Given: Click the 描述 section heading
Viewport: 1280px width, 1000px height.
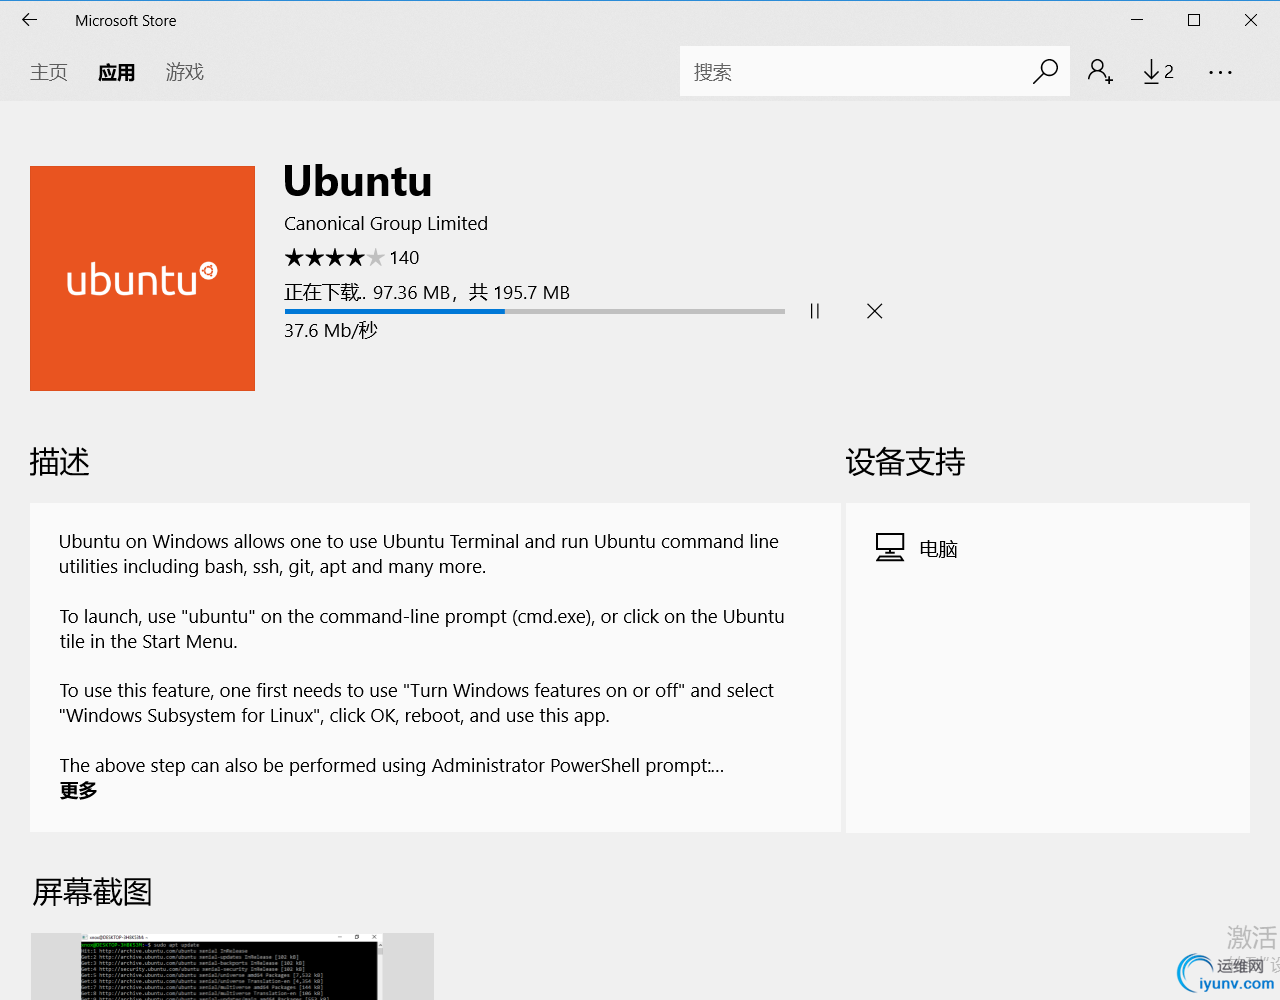Looking at the screenshot, I should (x=60, y=462).
